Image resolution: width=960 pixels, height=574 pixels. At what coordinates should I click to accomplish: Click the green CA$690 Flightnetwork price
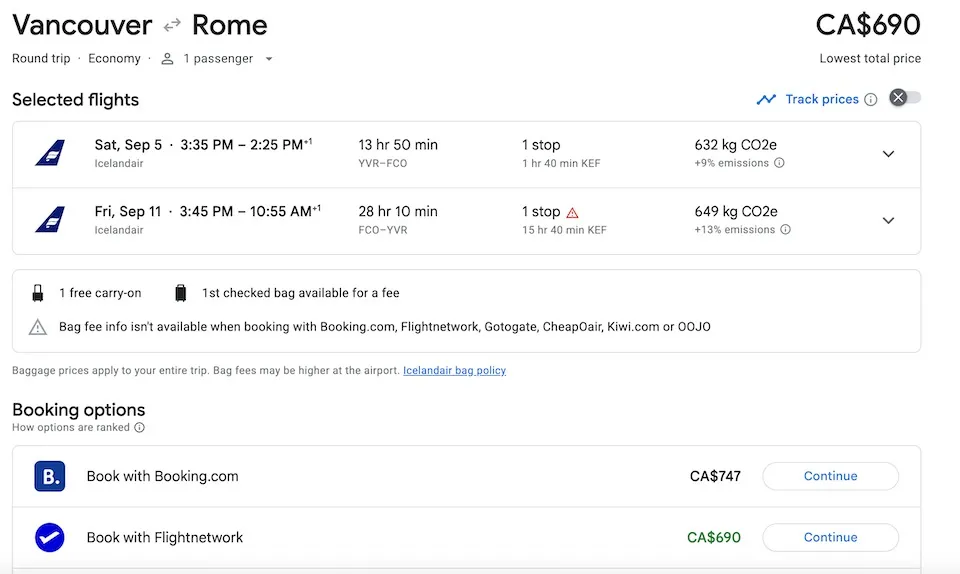point(714,537)
